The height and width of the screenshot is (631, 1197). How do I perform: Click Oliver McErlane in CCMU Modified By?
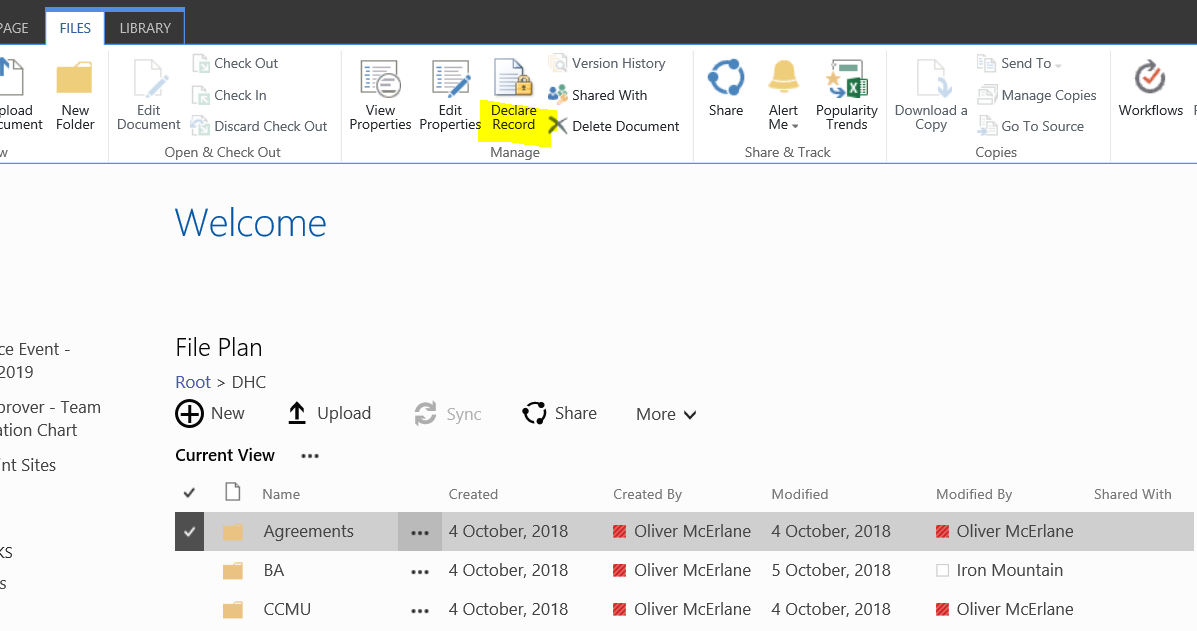click(1015, 610)
